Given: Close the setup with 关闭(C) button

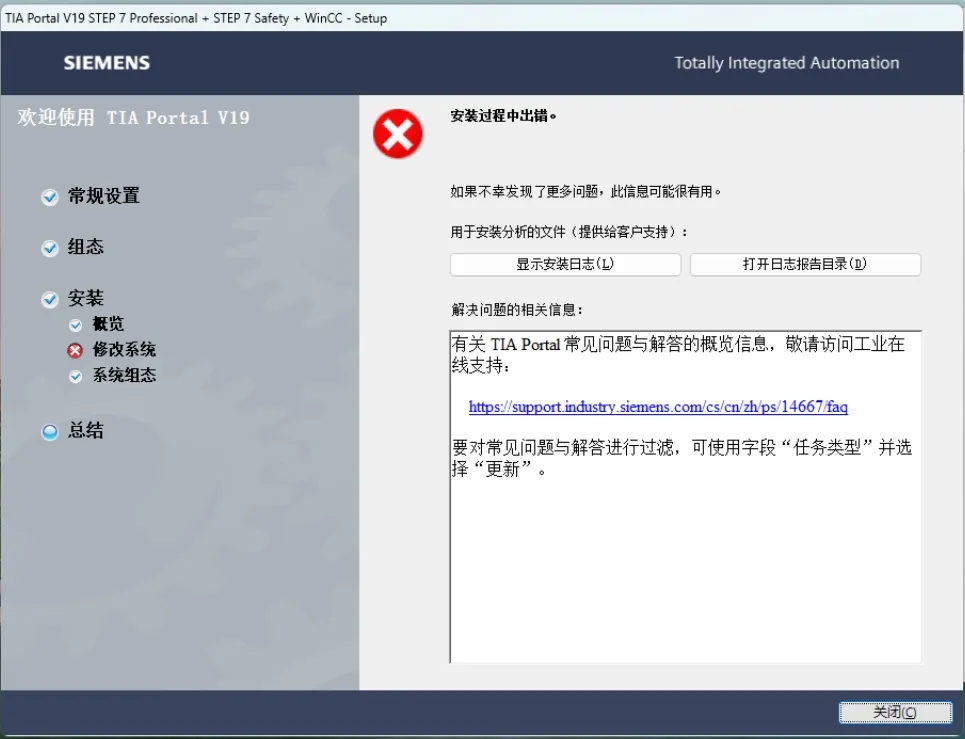Looking at the screenshot, I should (x=895, y=712).
